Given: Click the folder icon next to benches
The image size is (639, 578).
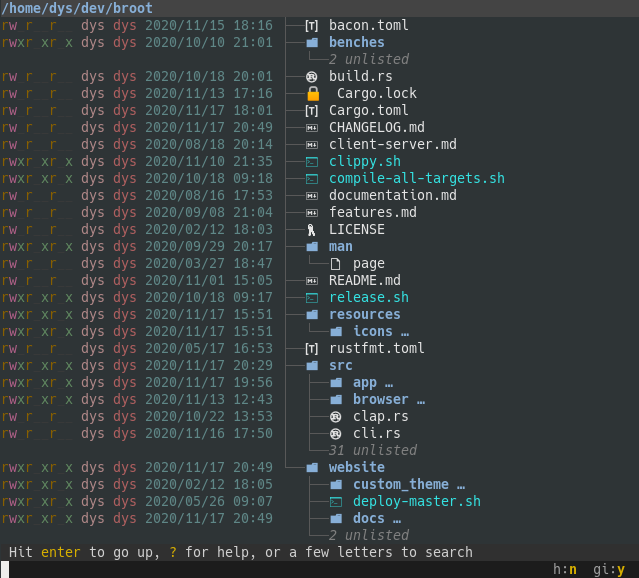Looking at the screenshot, I should point(312,42).
